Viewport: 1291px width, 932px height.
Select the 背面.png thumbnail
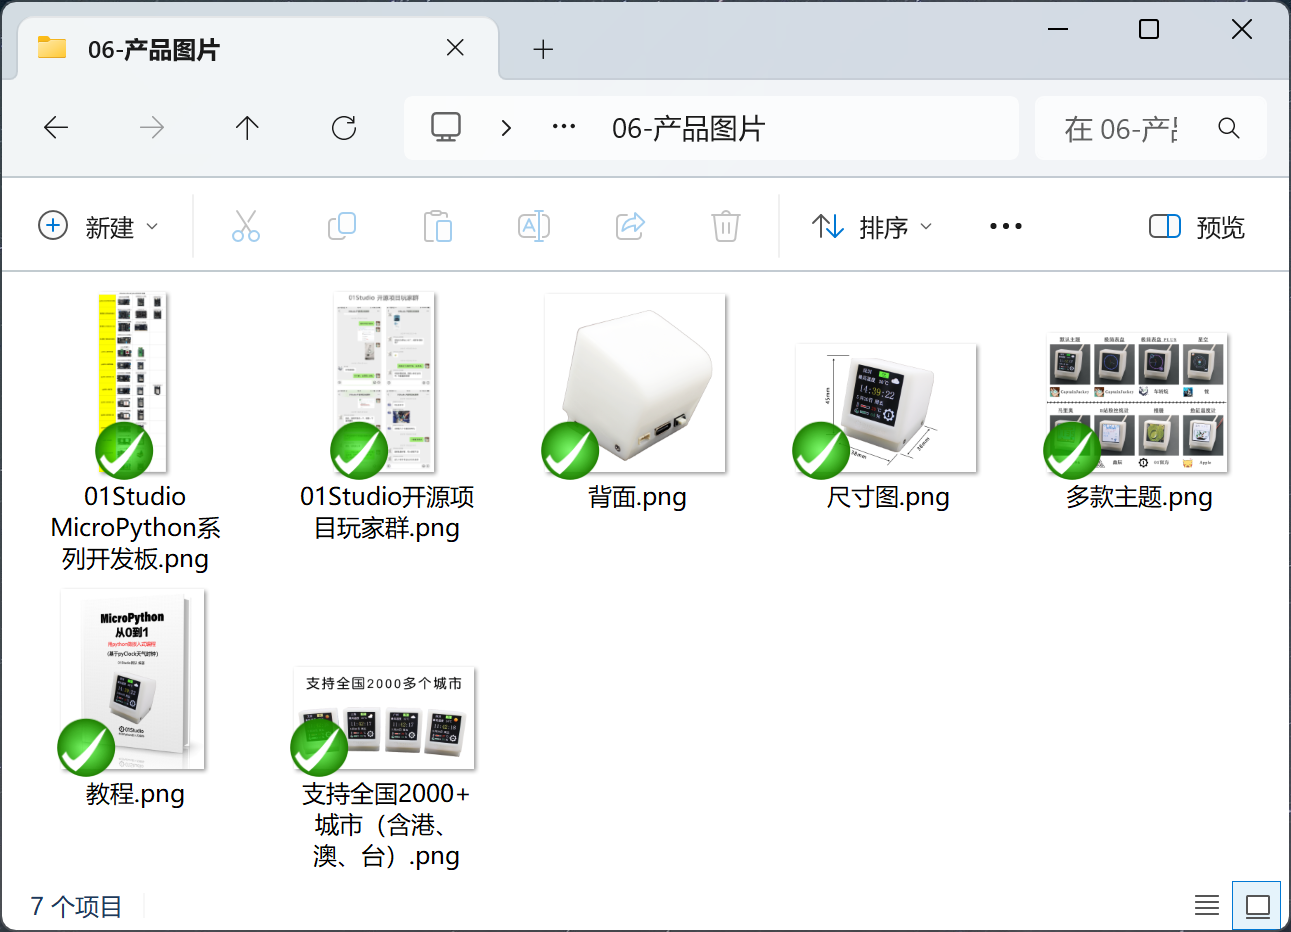(x=635, y=383)
